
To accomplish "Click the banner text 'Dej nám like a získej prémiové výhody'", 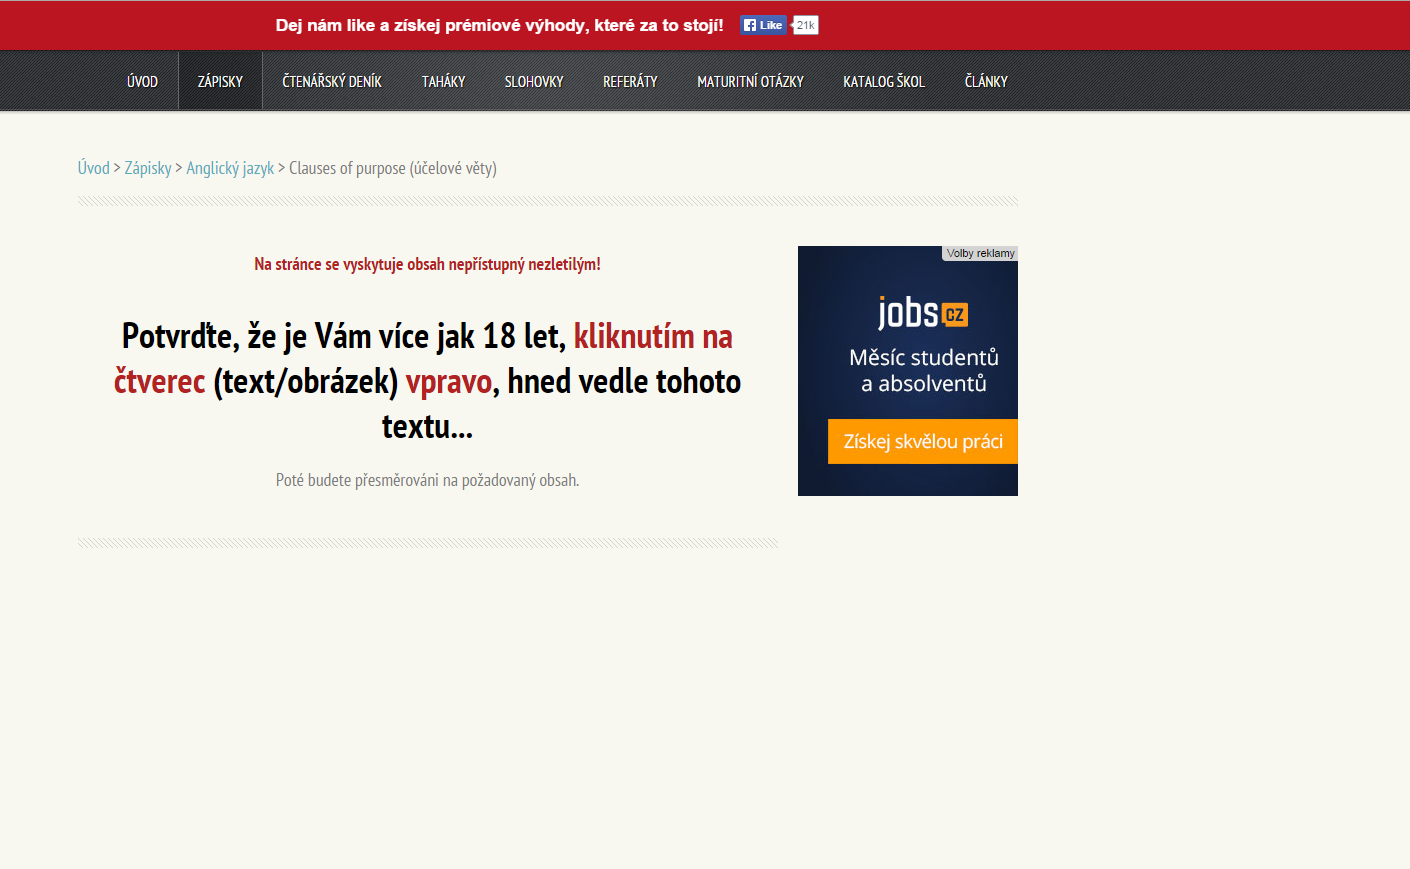I will tap(499, 25).
